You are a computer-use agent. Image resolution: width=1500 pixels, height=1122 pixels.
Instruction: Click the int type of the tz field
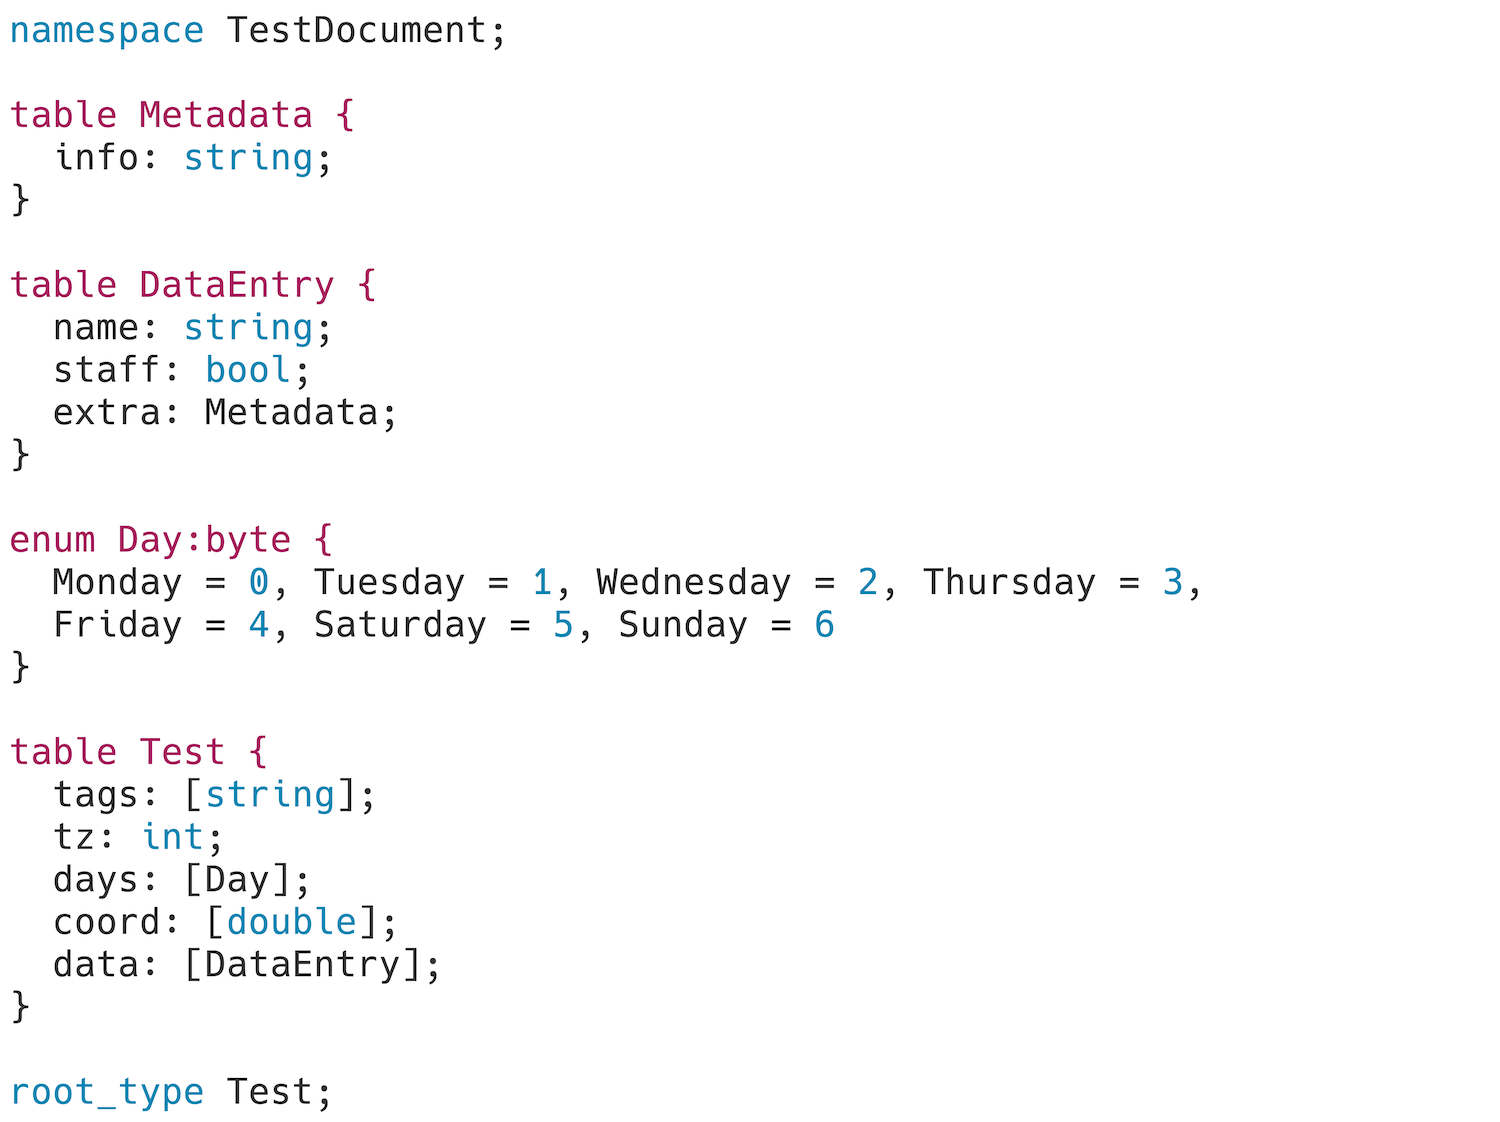[x=172, y=837]
